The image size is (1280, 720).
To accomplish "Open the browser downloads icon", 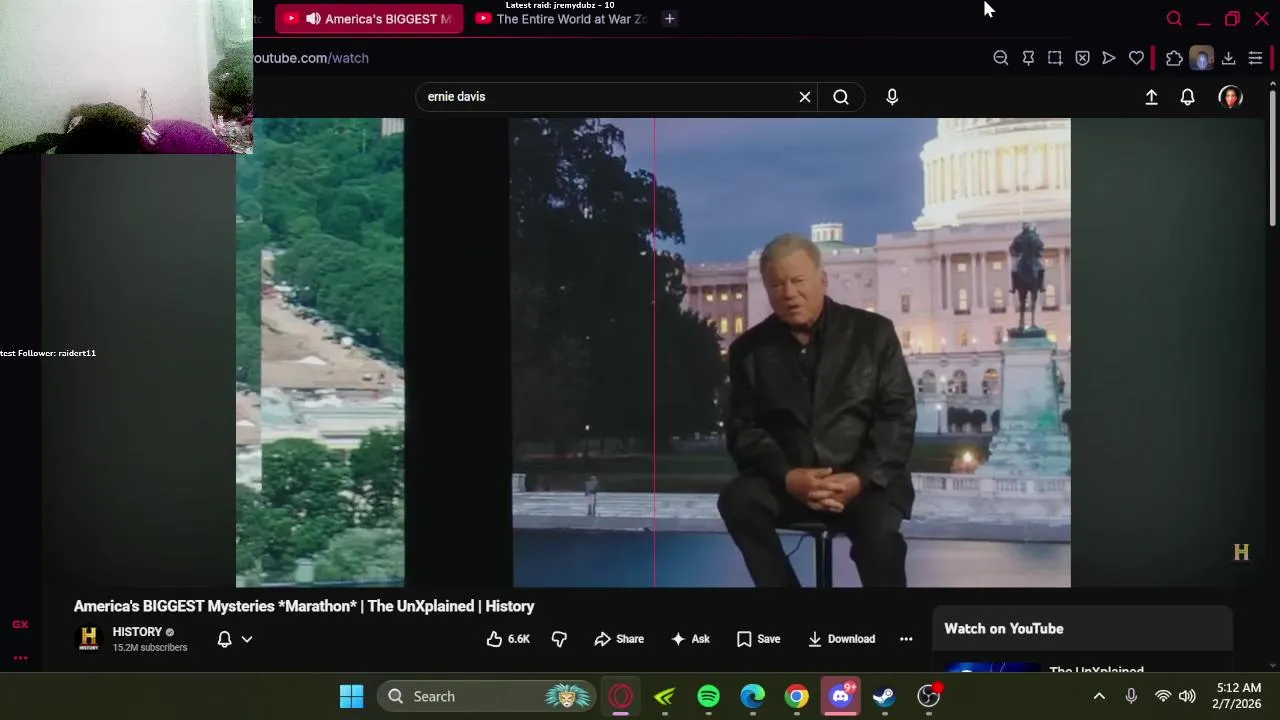I will pyautogui.click(x=1228, y=58).
